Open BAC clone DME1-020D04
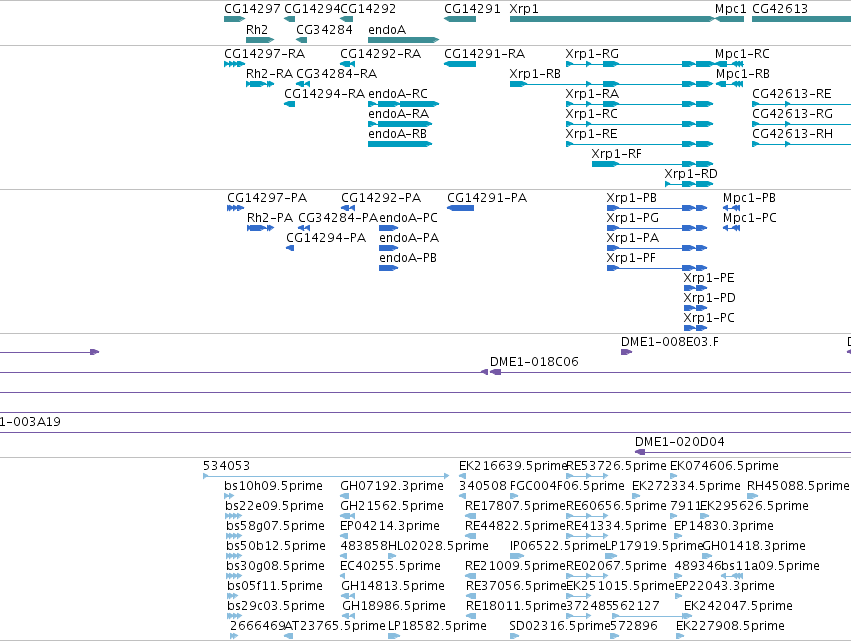Image resolution: width=851 pixels, height=641 pixels. click(x=679, y=442)
